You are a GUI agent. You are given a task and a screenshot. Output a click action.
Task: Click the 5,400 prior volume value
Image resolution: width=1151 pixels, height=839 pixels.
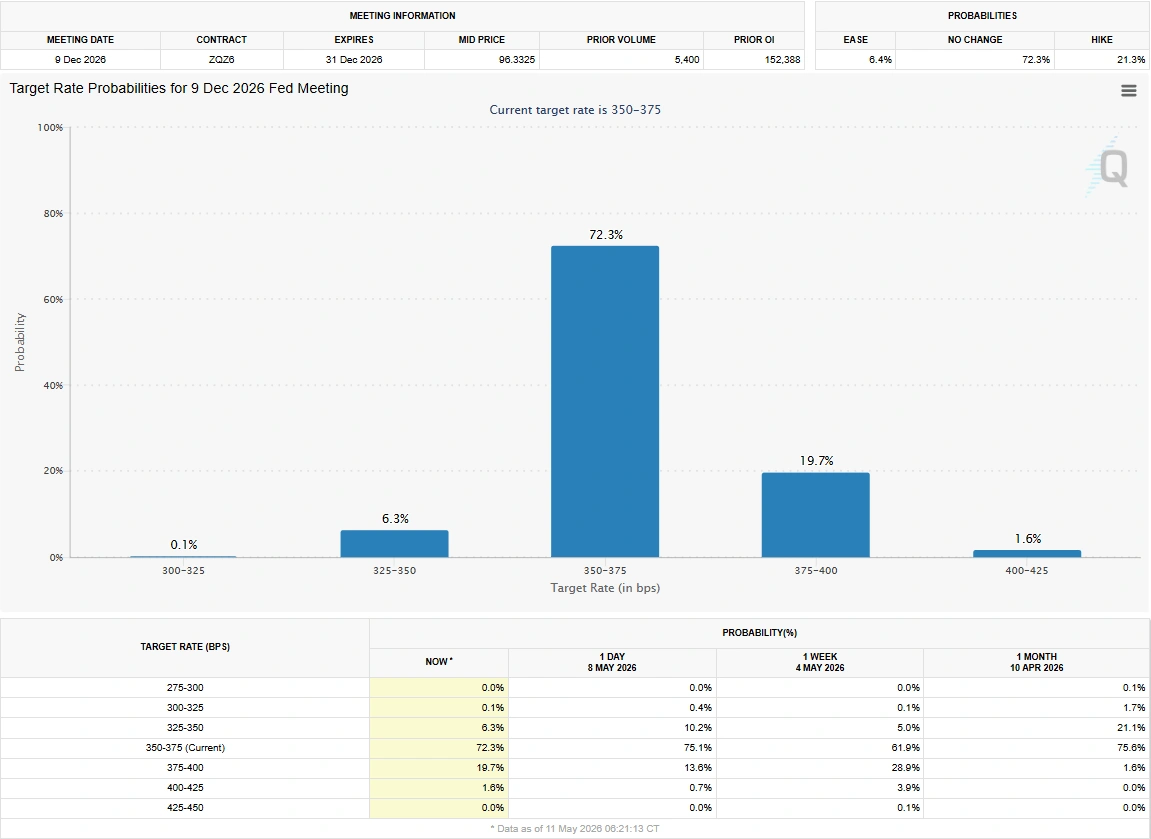(687, 59)
